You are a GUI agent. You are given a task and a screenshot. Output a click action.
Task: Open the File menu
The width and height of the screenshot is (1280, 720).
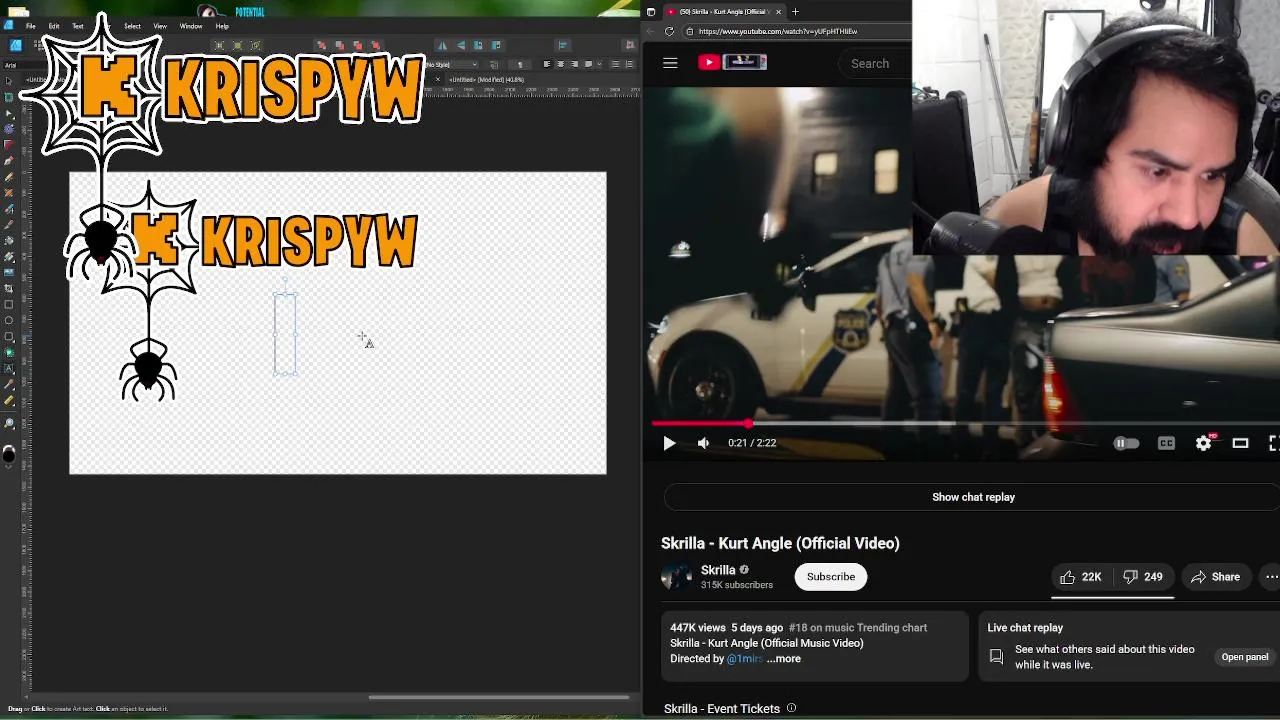point(31,26)
